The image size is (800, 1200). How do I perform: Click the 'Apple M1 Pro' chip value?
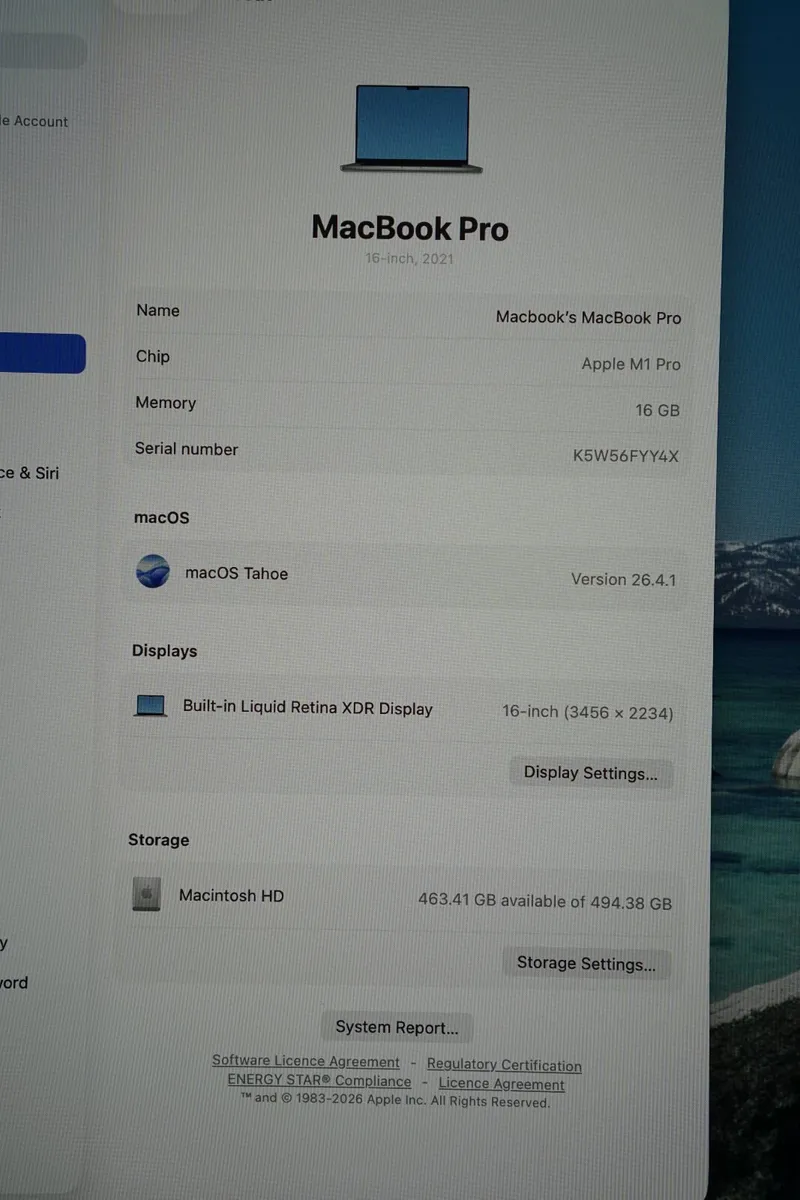(x=631, y=364)
